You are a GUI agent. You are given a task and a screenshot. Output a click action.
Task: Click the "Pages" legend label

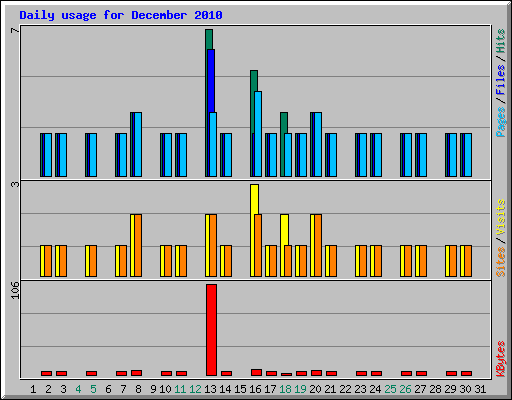click(x=501, y=122)
